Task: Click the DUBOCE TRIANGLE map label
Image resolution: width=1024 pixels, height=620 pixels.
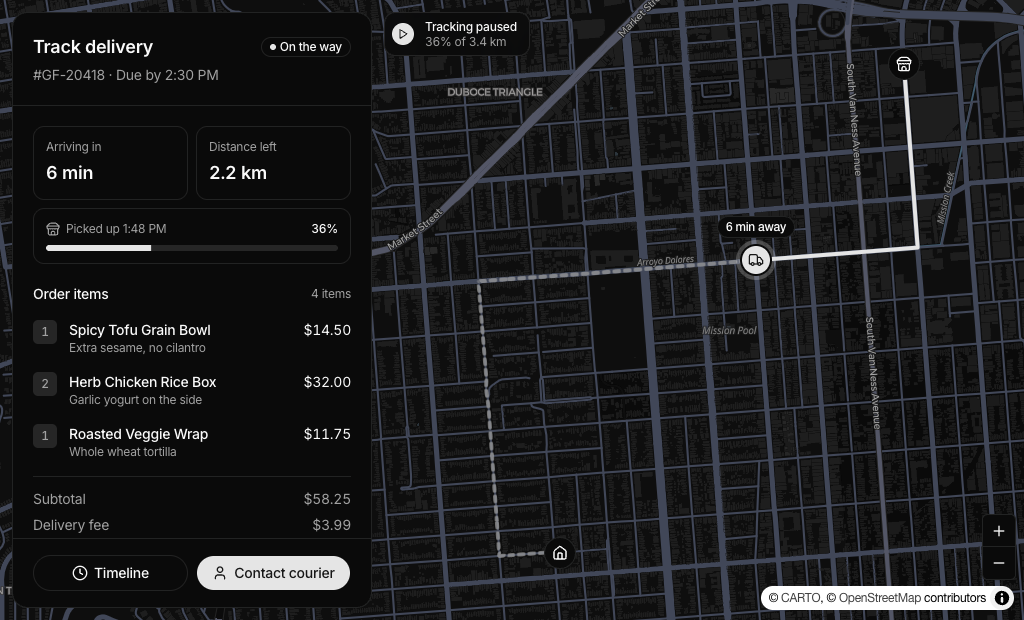Action: (x=494, y=92)
